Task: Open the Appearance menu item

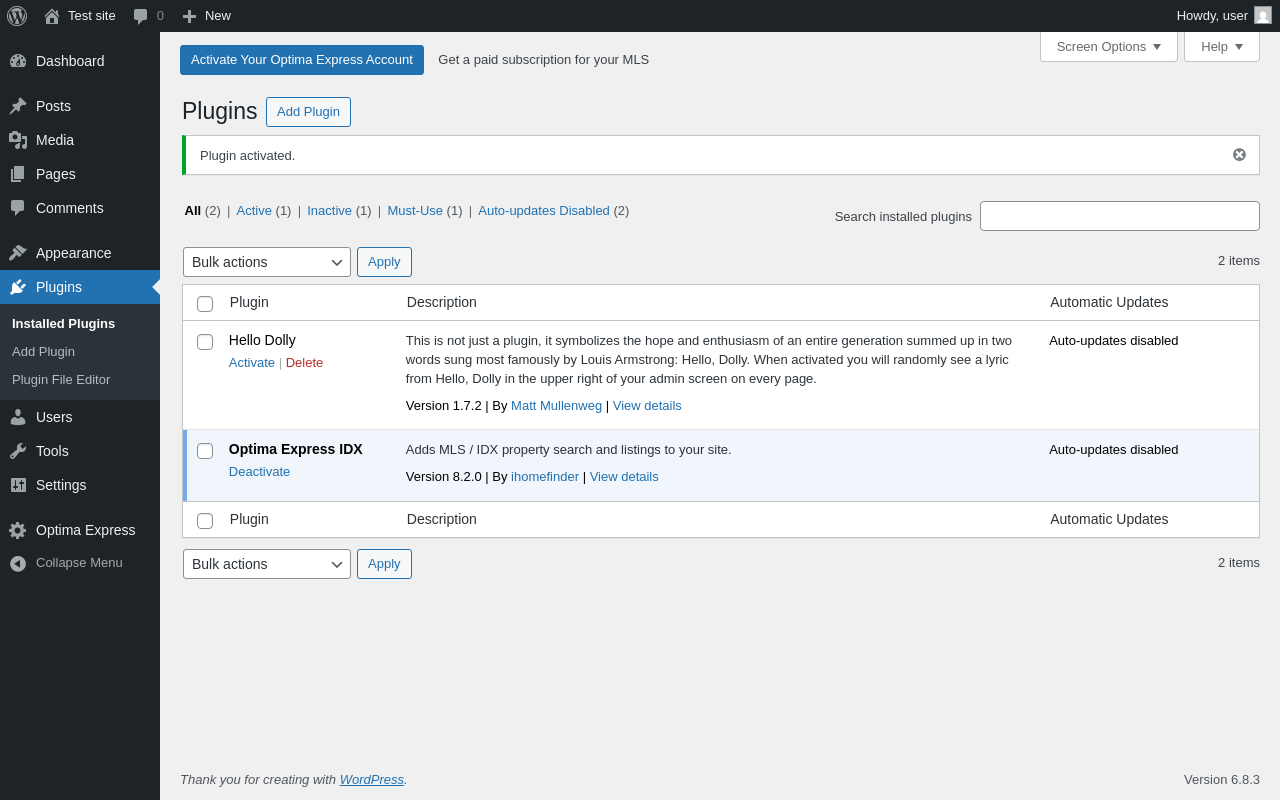Action: (x=73, y=253)
